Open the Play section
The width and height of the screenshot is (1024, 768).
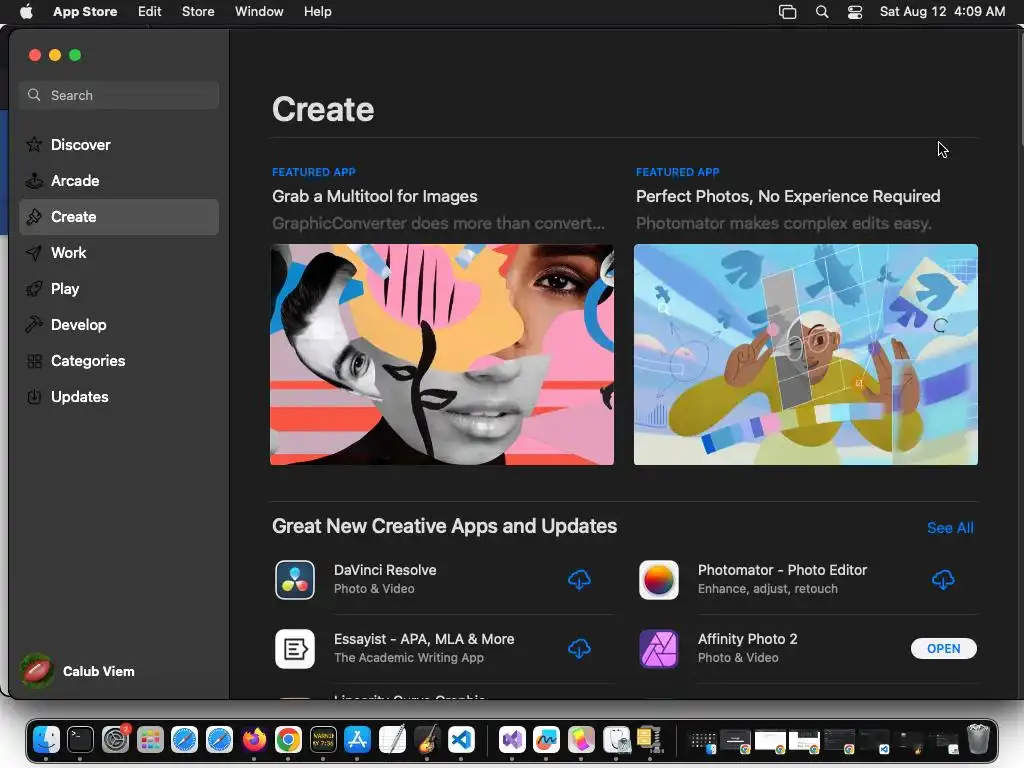tap(119, 289)
